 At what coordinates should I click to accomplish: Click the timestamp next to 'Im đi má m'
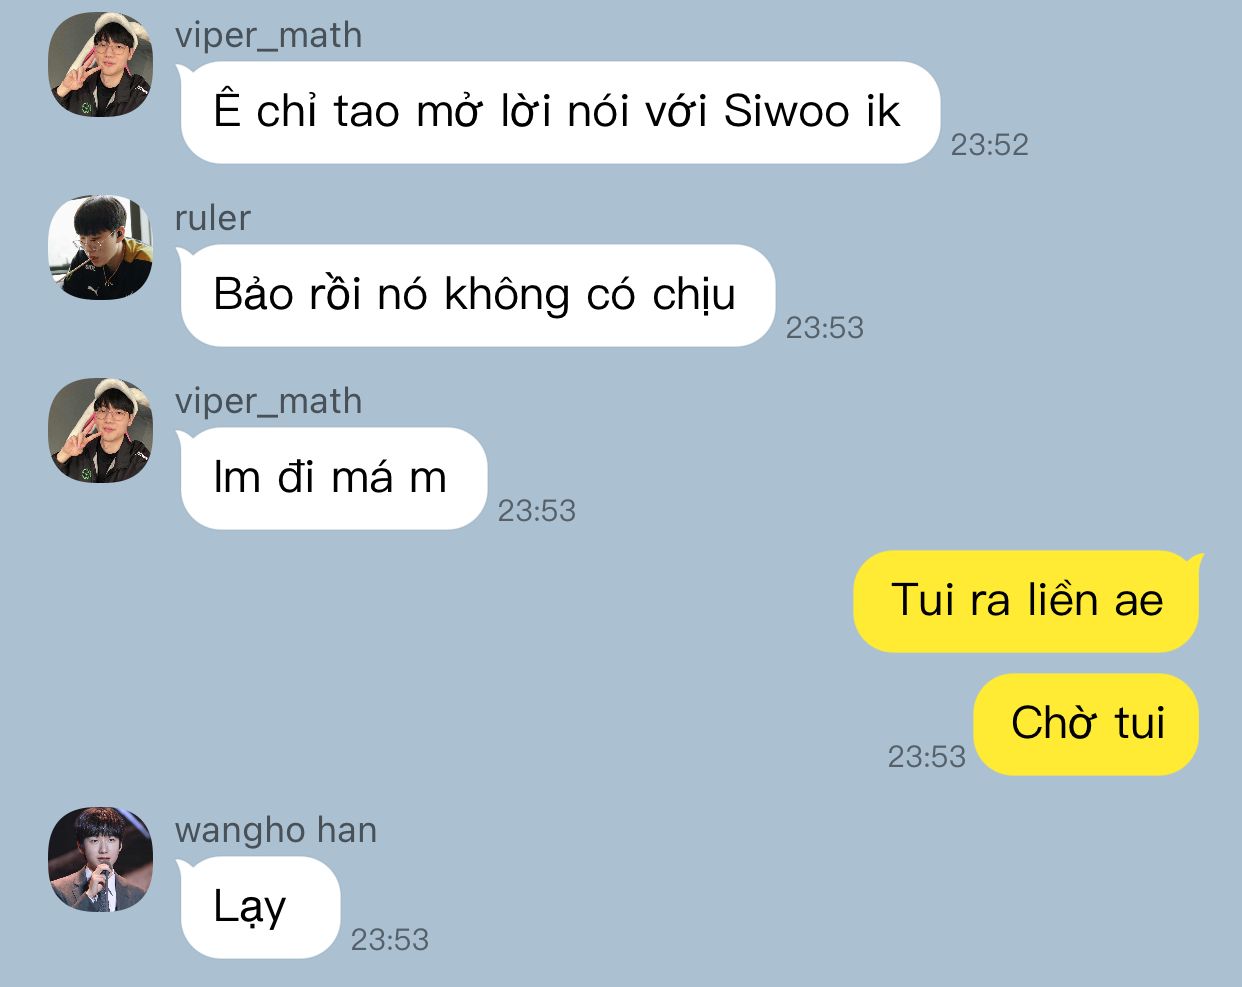tap(537, 511)
